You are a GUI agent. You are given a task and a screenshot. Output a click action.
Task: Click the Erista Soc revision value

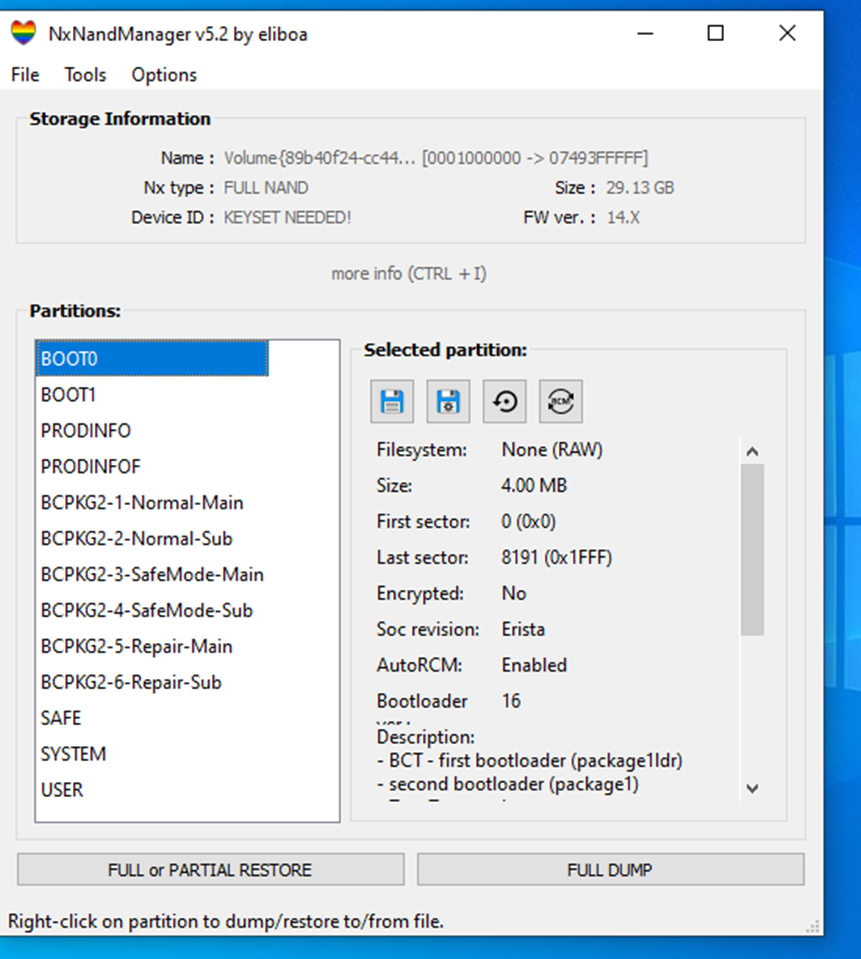pyautogui.click(x=523, y=629)
